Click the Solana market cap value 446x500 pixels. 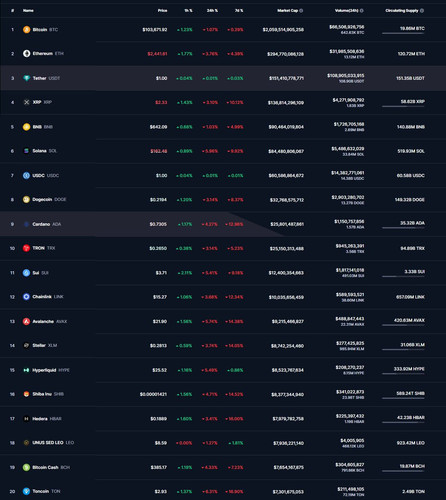click(286, 151)
